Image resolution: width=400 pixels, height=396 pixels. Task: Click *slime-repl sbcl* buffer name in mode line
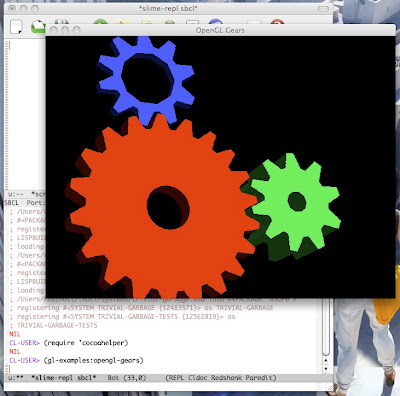pyautogui.click(x=64, y=378)
